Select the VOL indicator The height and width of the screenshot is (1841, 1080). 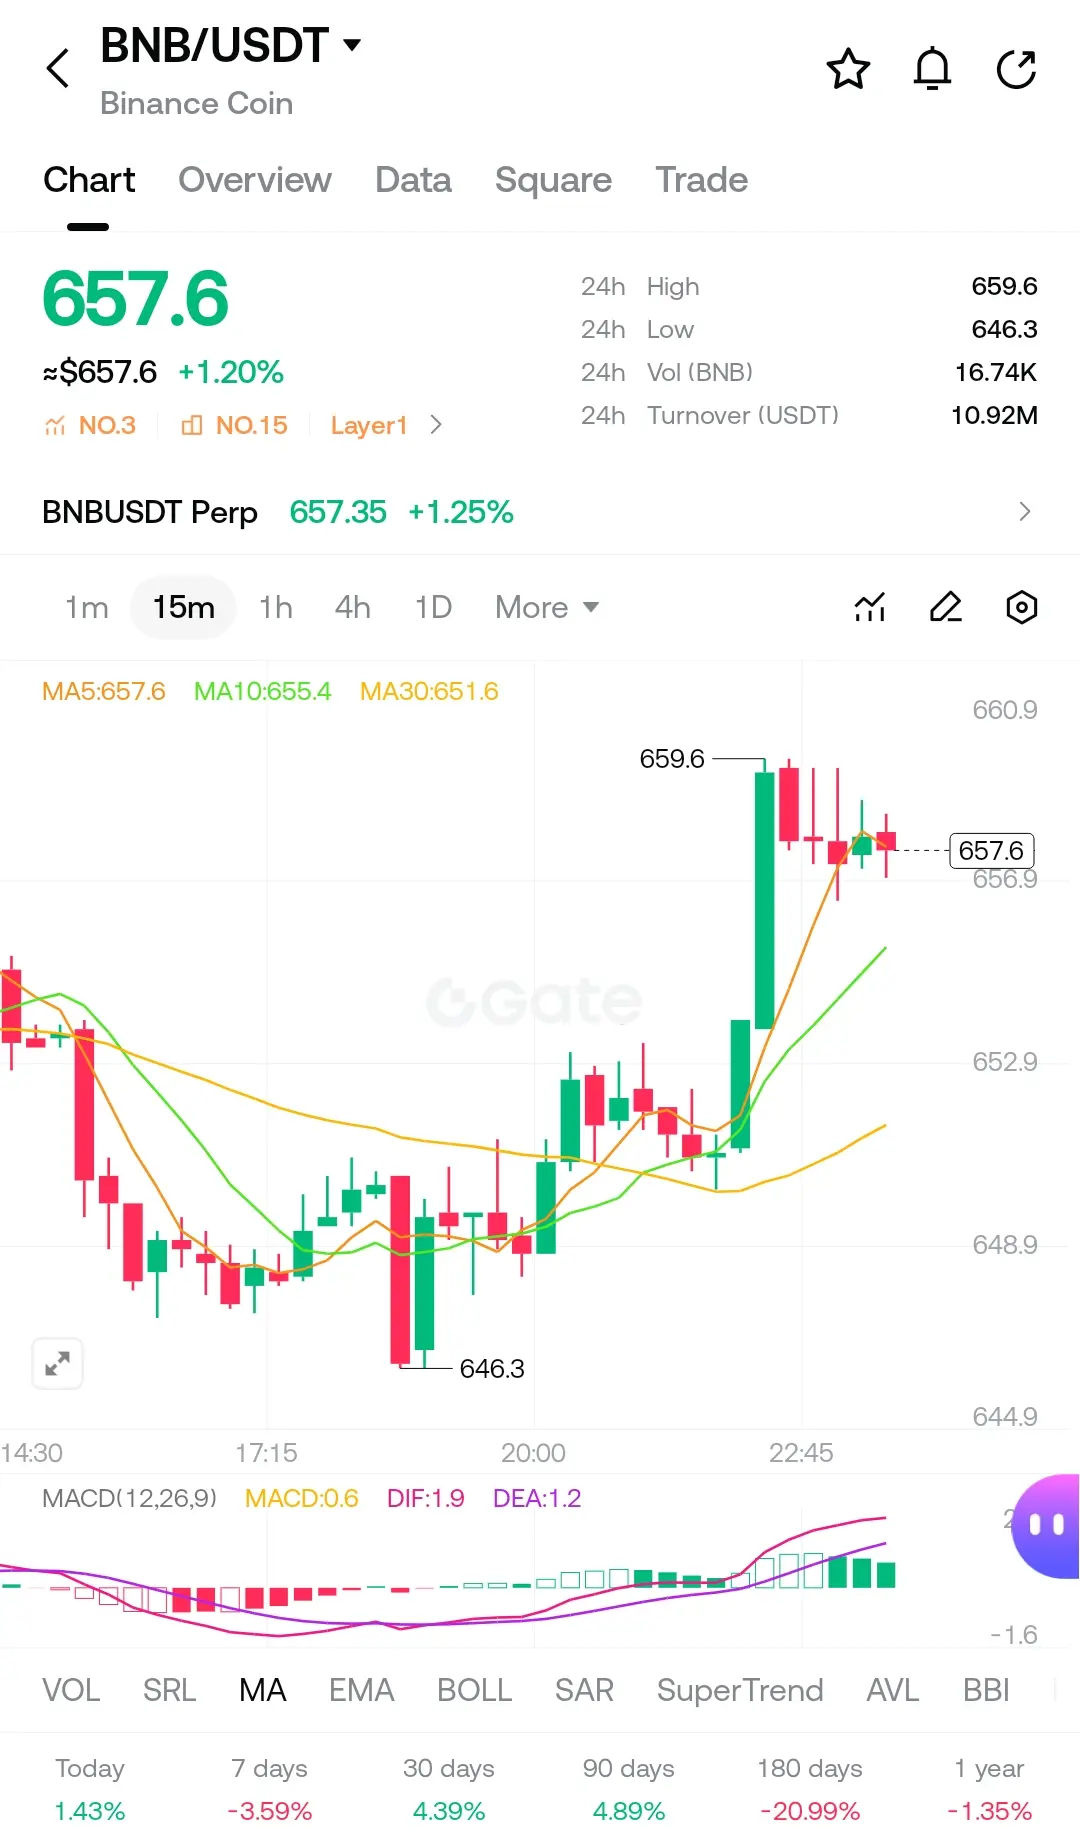(x=71, y=1690)
